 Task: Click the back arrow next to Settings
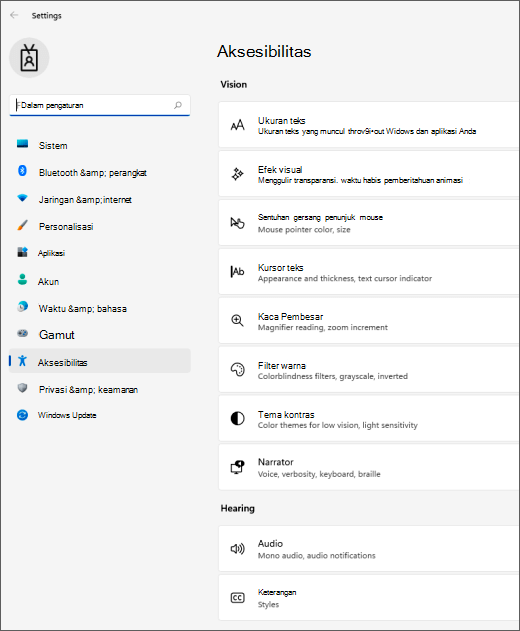(14, 15)
